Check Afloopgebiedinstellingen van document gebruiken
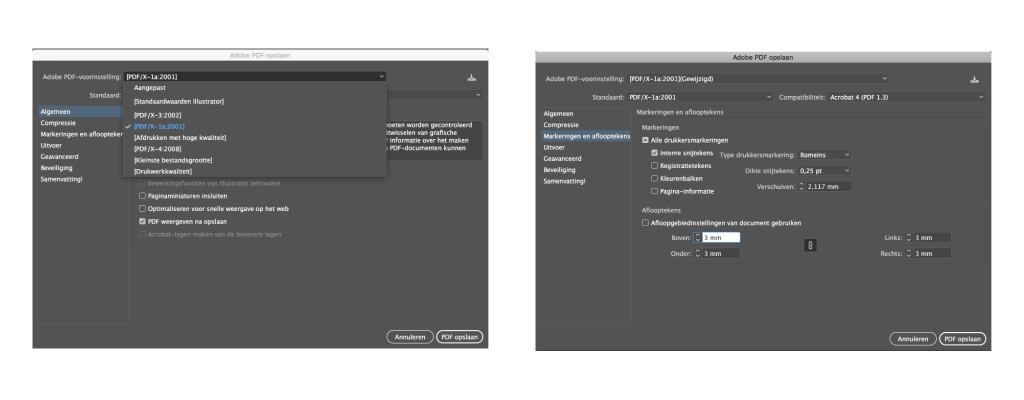 tap(645, 223)
